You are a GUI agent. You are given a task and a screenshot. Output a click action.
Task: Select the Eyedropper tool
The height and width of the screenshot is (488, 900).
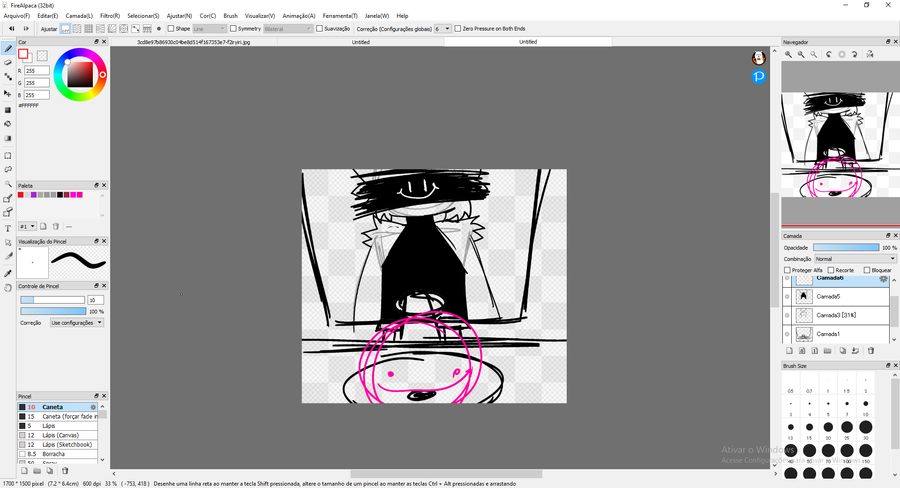point(8,273)
